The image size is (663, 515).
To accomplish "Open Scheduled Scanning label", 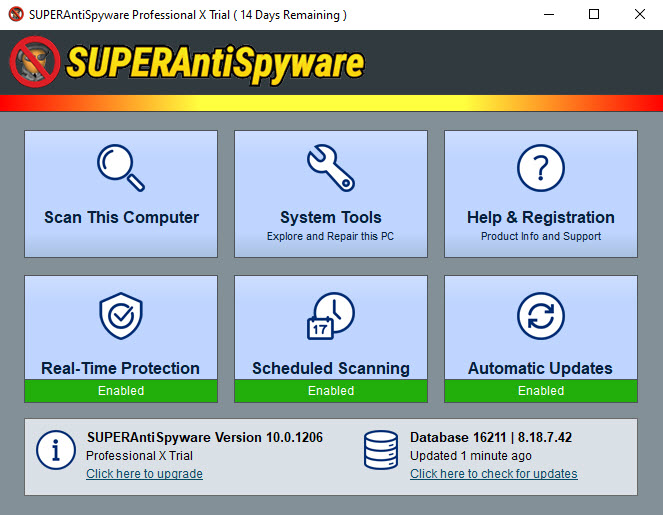I will [x=331, y=368].
